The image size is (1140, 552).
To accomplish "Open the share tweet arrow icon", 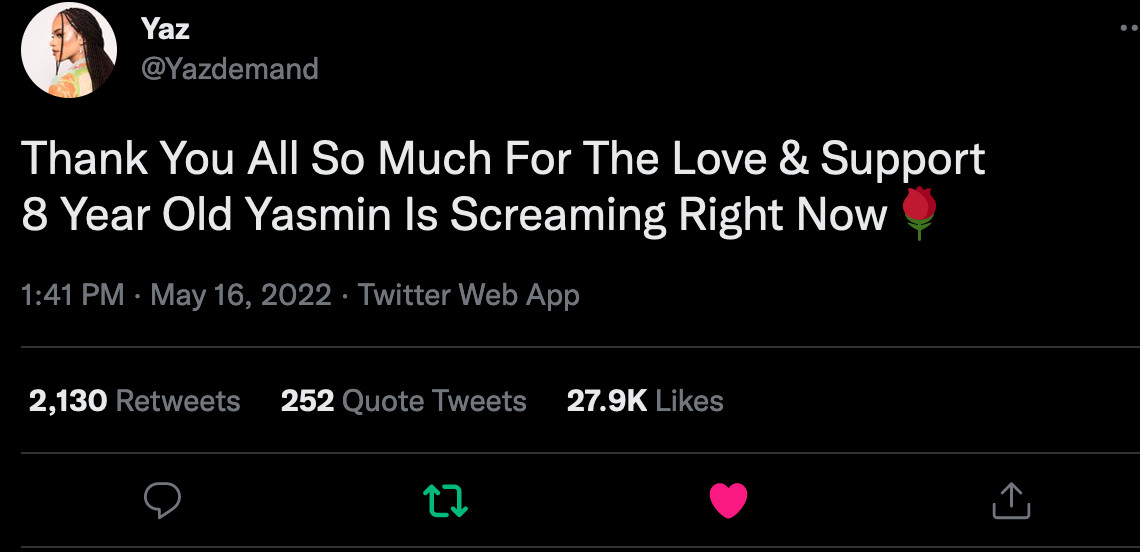I will pyautogui.click(x=1010, y=500).
